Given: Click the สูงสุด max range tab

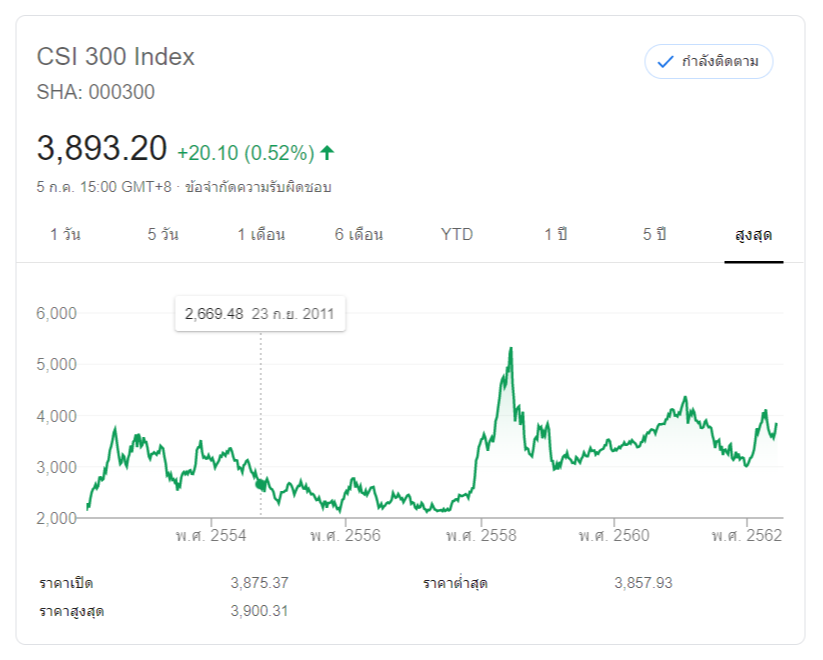Looking at the screenshot, I should [753, 235].
